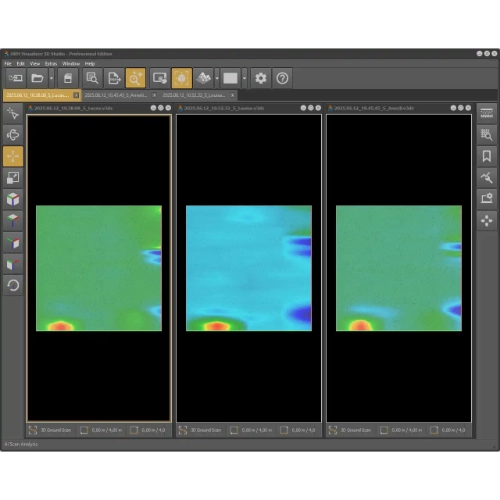Activate the move/pan tool in left sidebar
500x500 pixels.
[x=13, y=156]
